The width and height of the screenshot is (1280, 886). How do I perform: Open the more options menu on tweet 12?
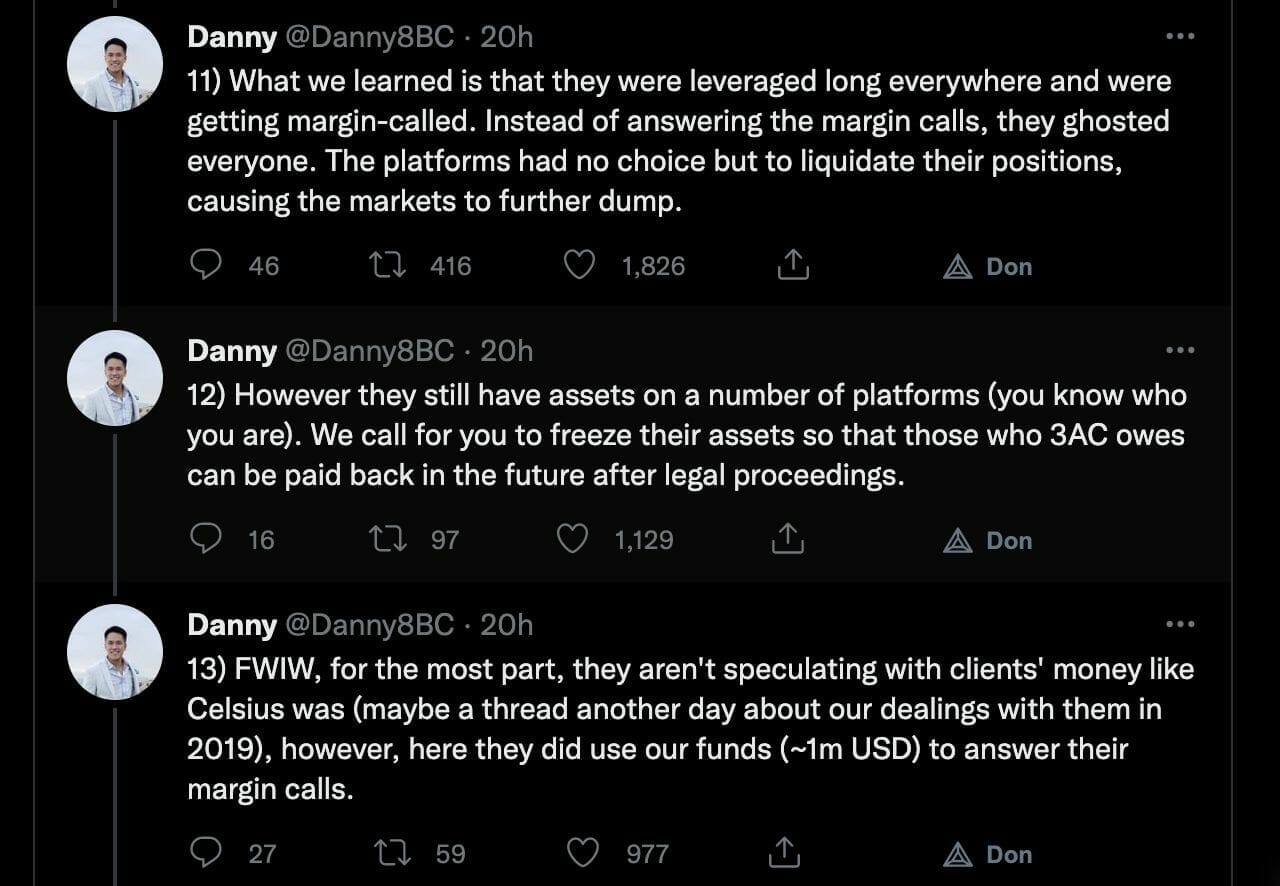(x=1181, y=350)
